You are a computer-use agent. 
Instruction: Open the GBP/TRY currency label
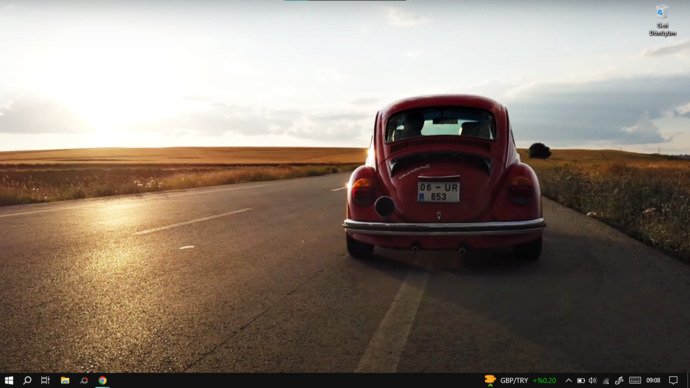[514, 381]
